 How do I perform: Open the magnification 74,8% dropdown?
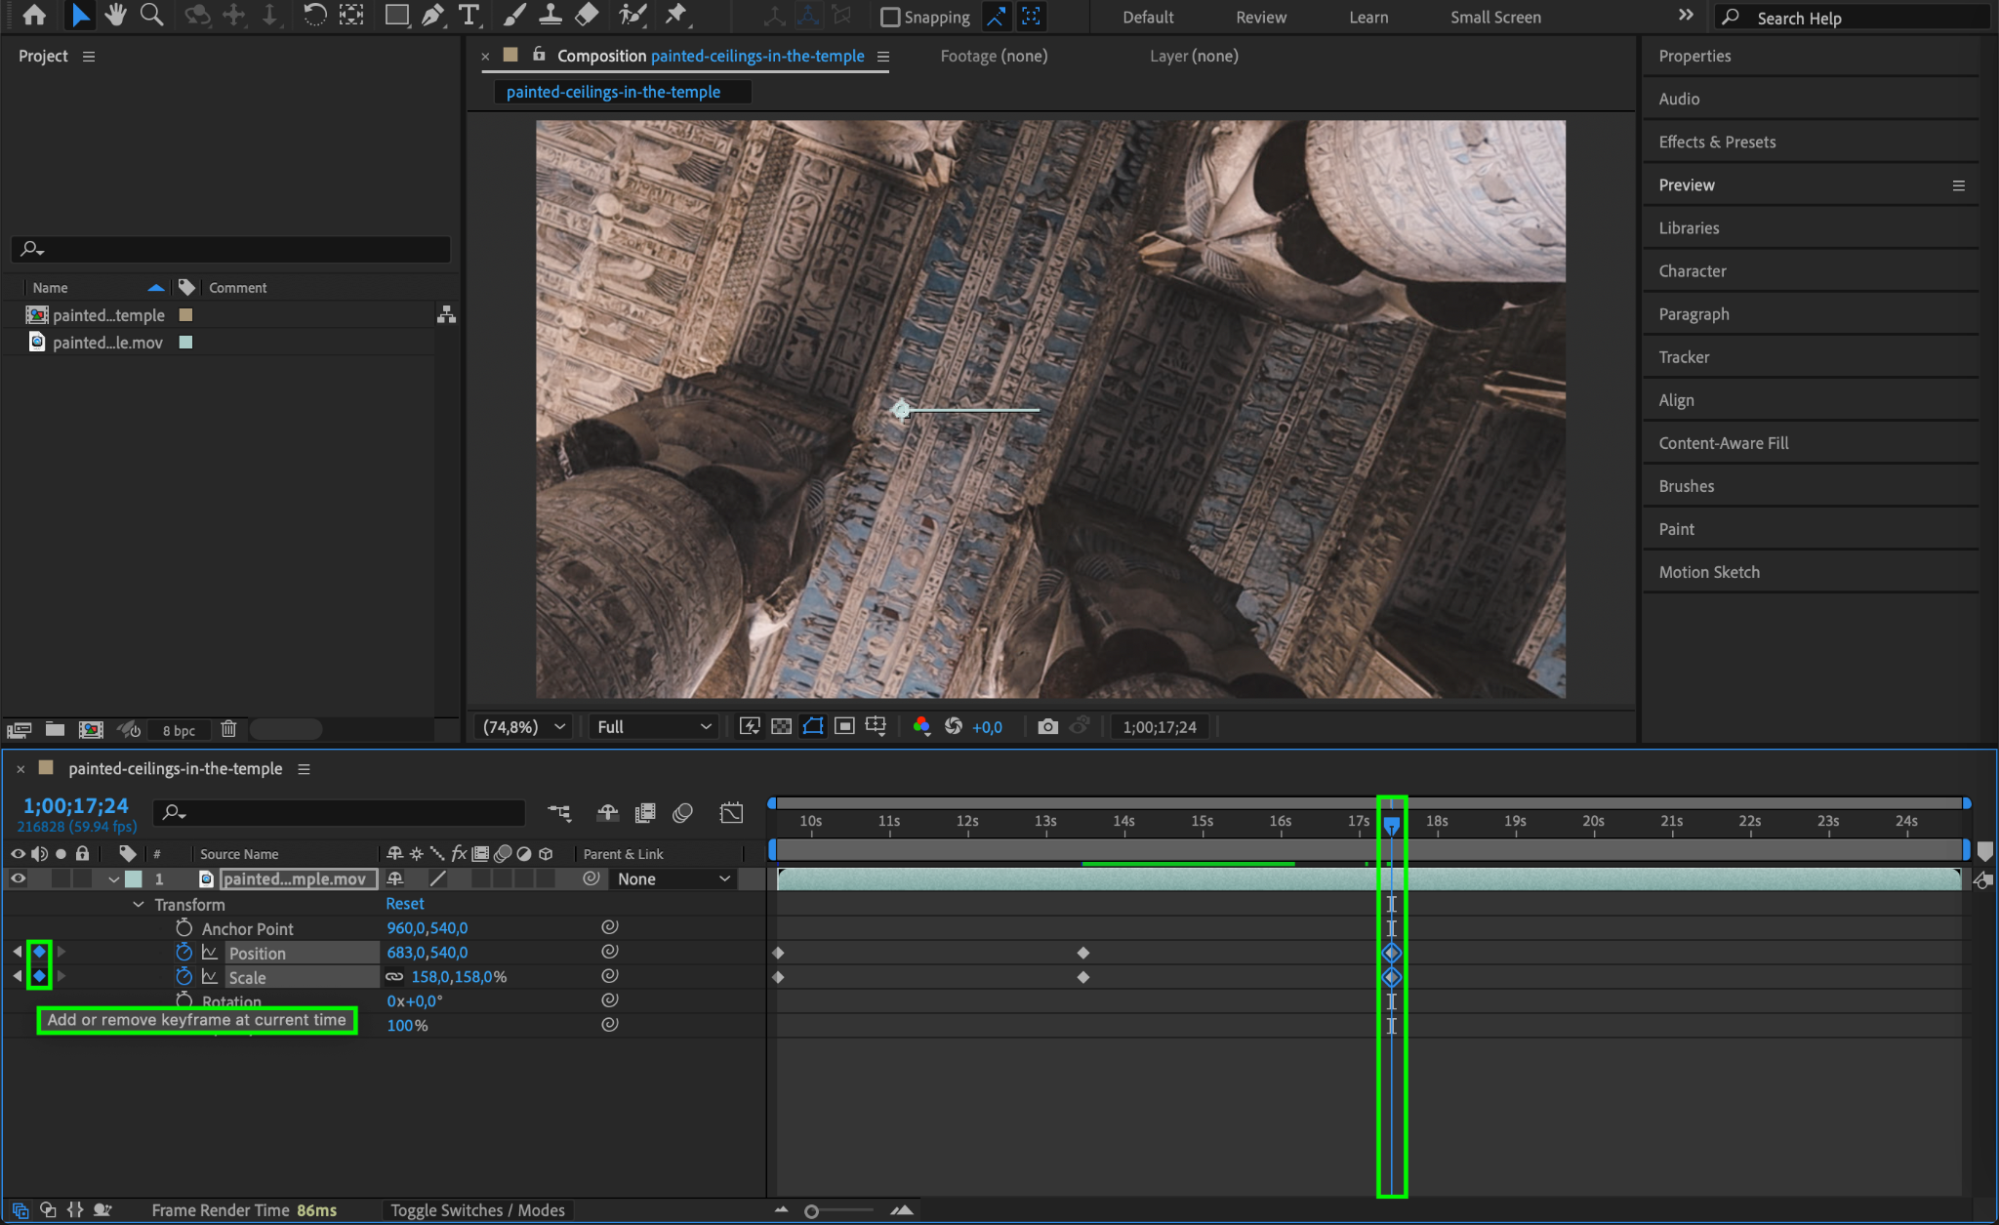524,727
